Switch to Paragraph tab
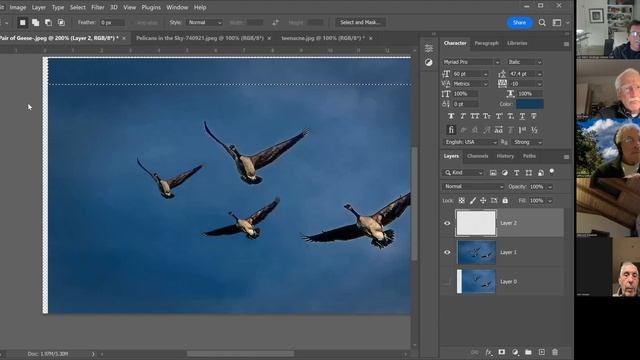 (486, 43)
